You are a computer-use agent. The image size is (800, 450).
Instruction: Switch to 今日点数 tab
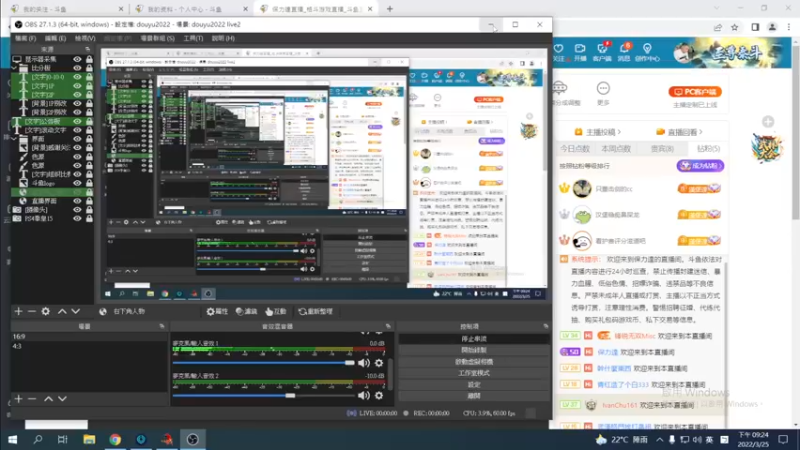[x=575, y=149]
